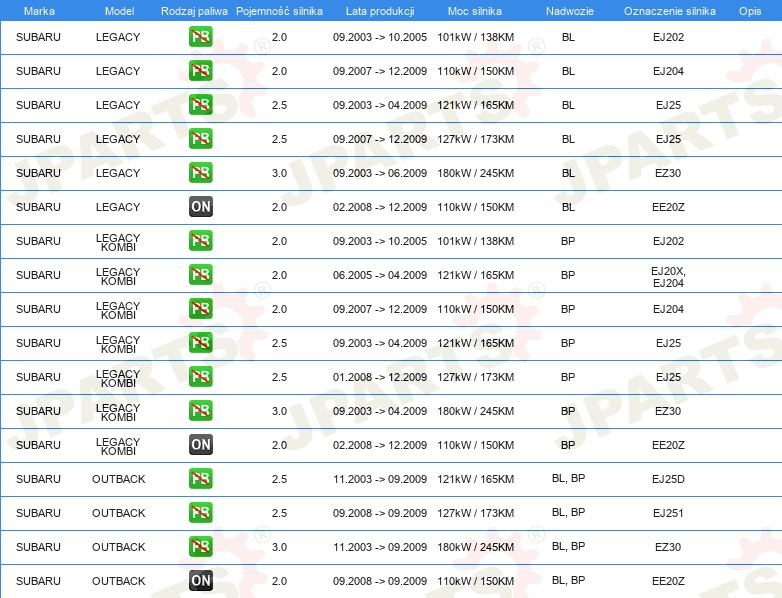Click OUTBACK model in EJ25D row
Screen dimensions: 782x598
(119, 479)
